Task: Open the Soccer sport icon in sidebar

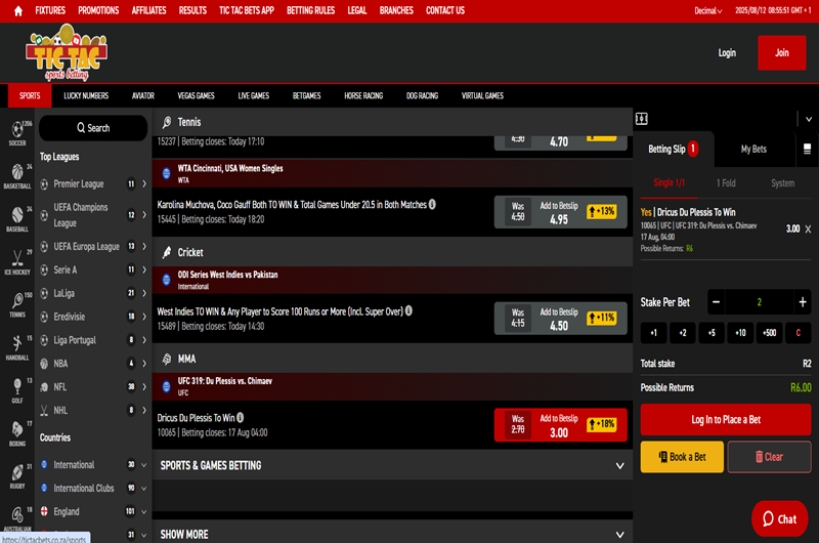Action: point(17,133)
